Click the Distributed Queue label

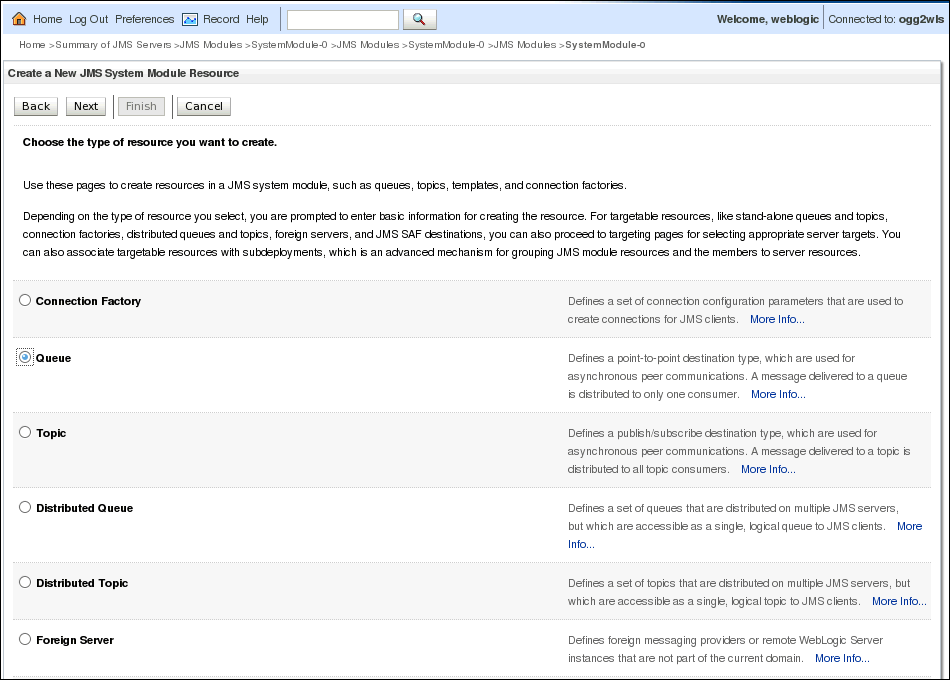click(x=85, y=508)
